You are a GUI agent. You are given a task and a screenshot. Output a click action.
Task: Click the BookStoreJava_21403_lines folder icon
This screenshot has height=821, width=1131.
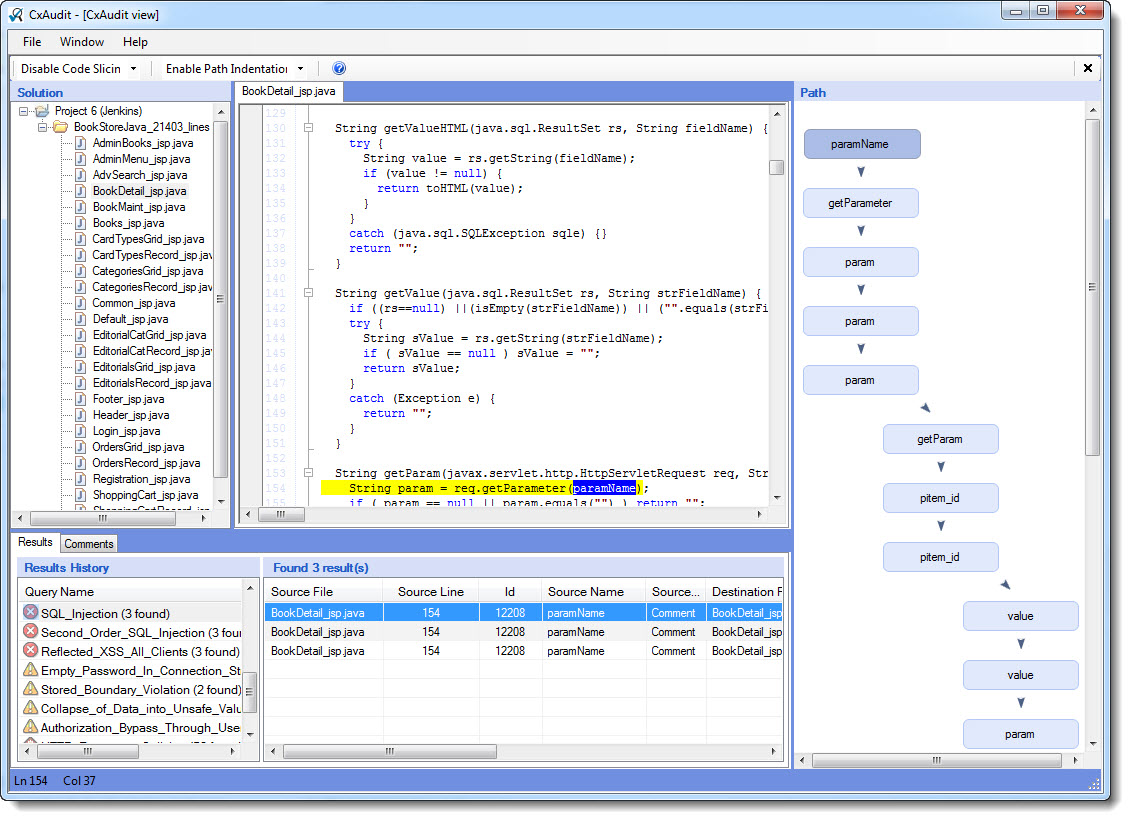tap(61, 127)
